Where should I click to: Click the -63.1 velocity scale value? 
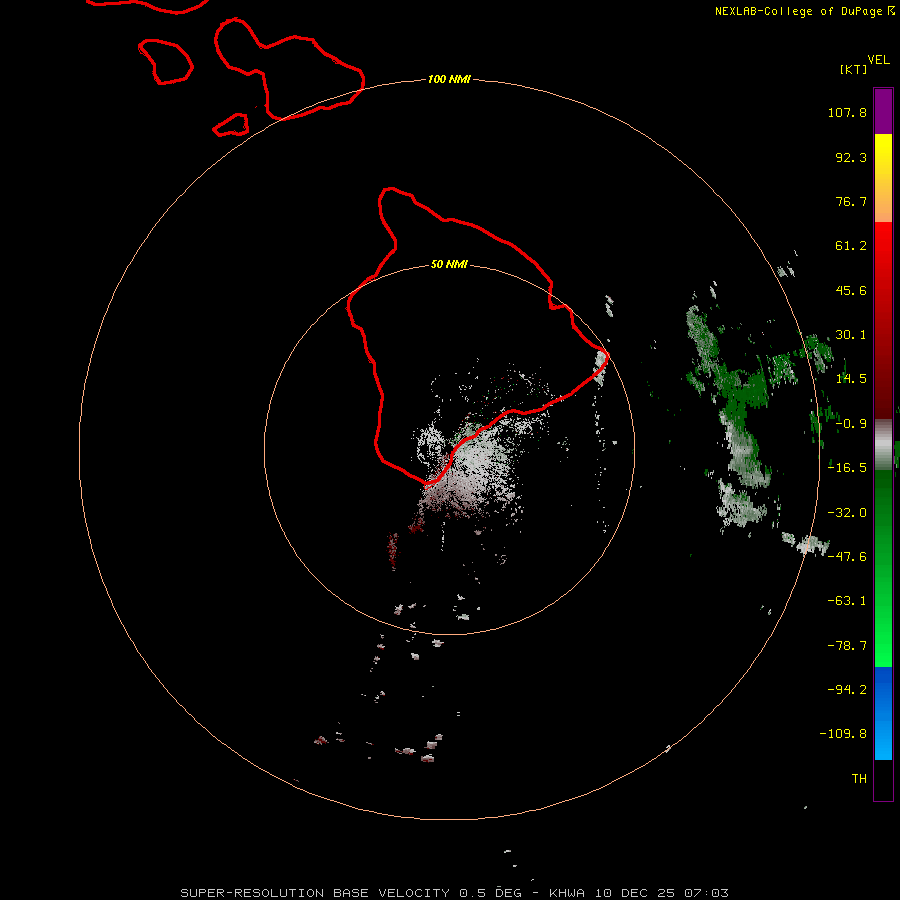point(847,601)
